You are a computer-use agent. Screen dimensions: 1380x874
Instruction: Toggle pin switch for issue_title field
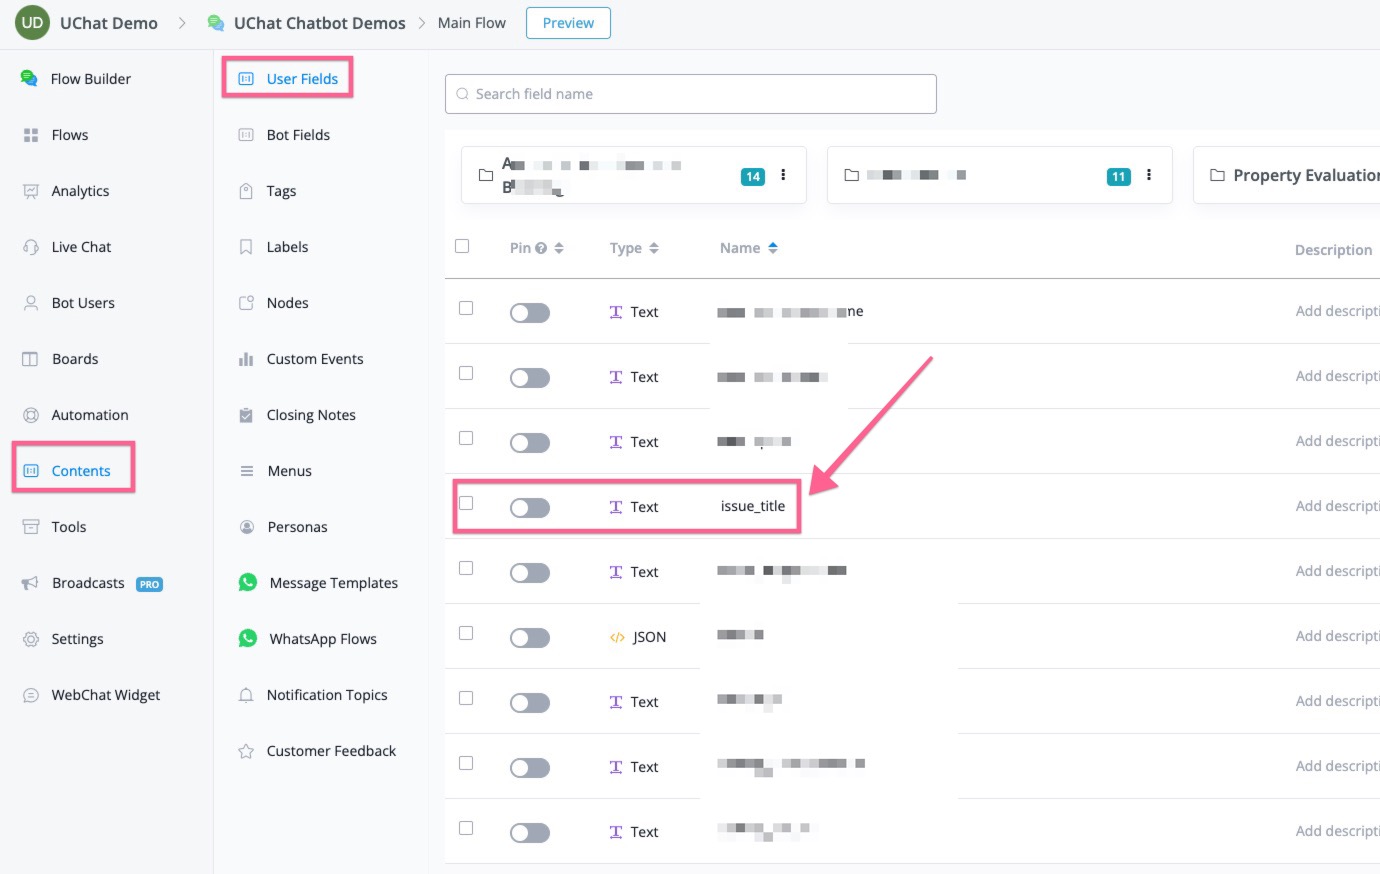tap(530, 508)
